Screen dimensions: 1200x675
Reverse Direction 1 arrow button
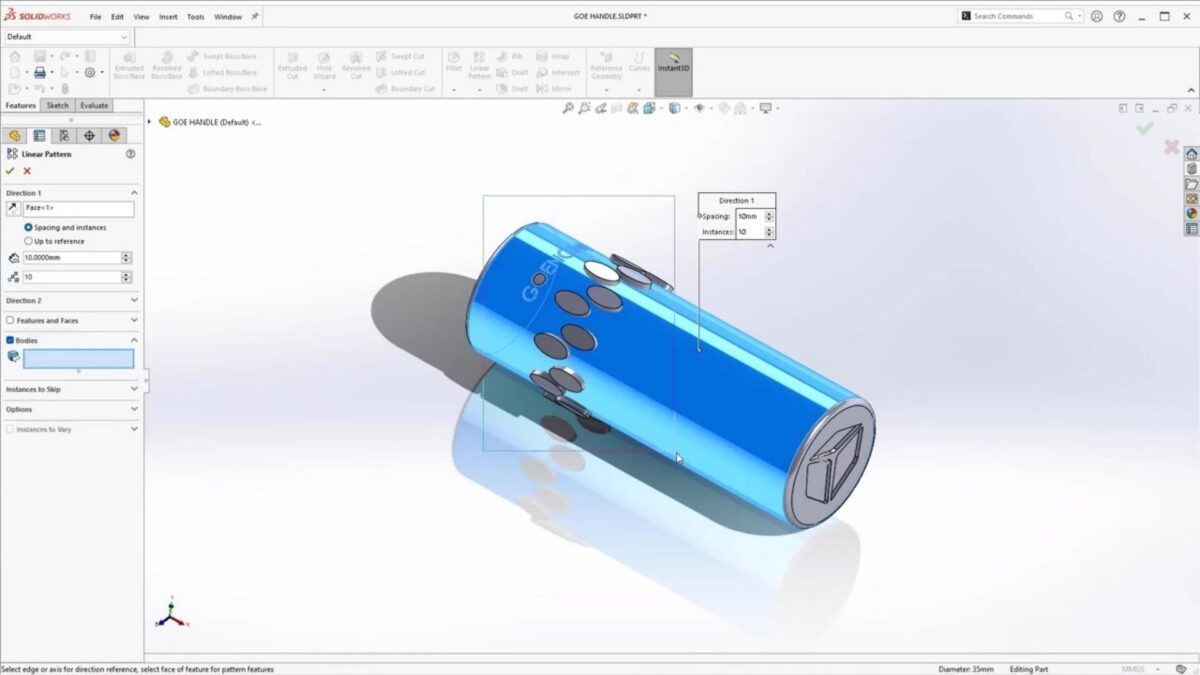(13, 208)
